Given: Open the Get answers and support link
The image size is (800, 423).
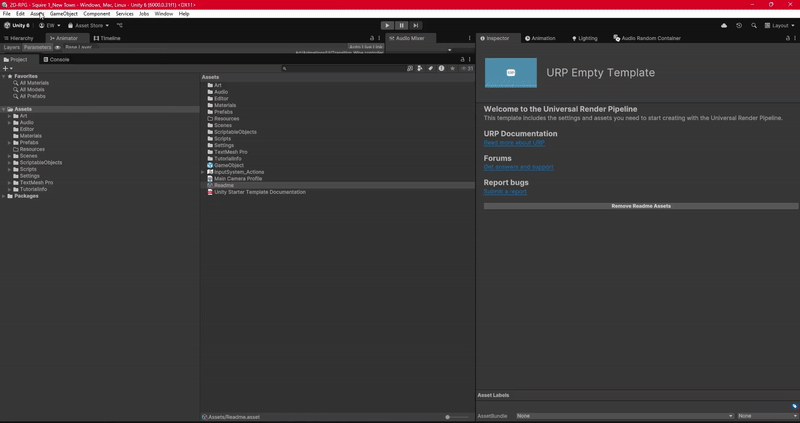Looking at the screenshot, I should point(518,167).
